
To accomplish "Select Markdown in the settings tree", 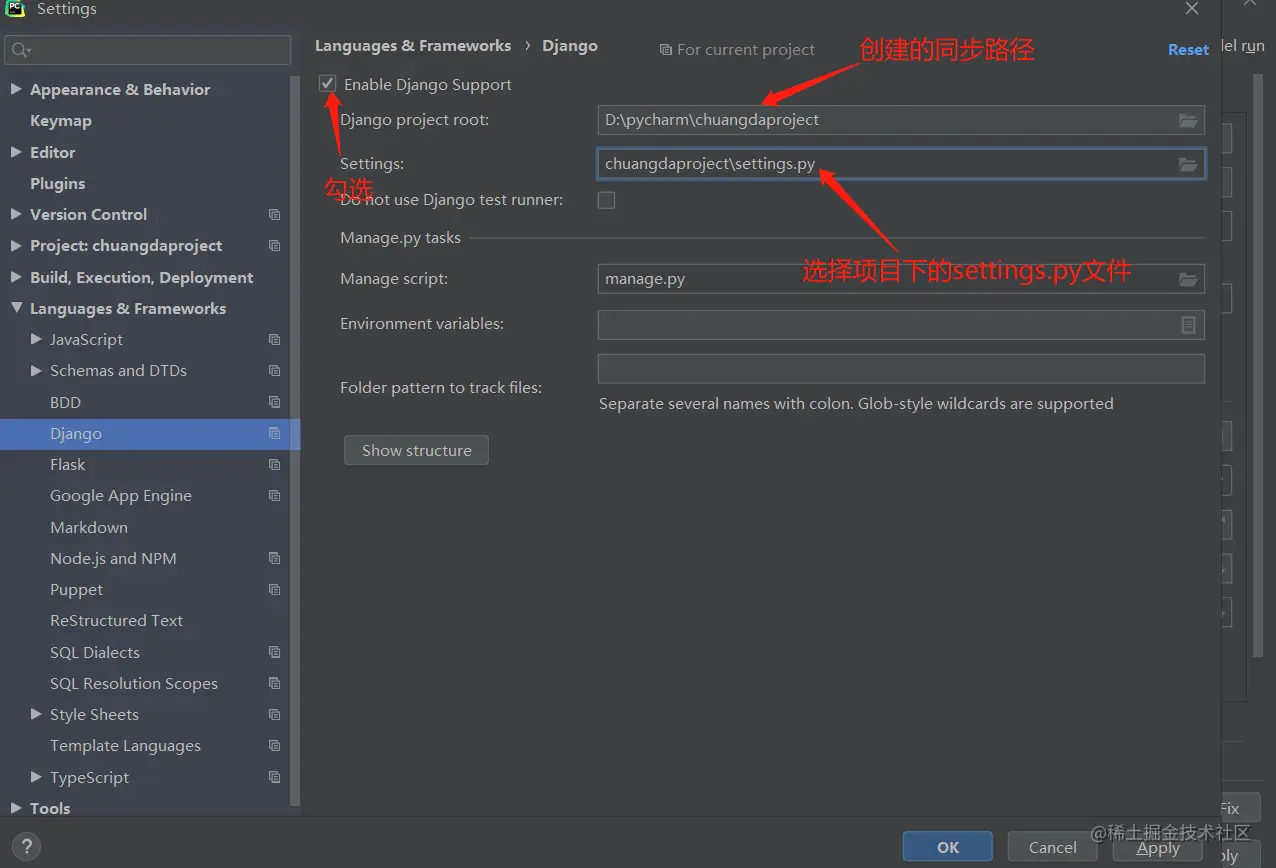I will pos(89,528).
